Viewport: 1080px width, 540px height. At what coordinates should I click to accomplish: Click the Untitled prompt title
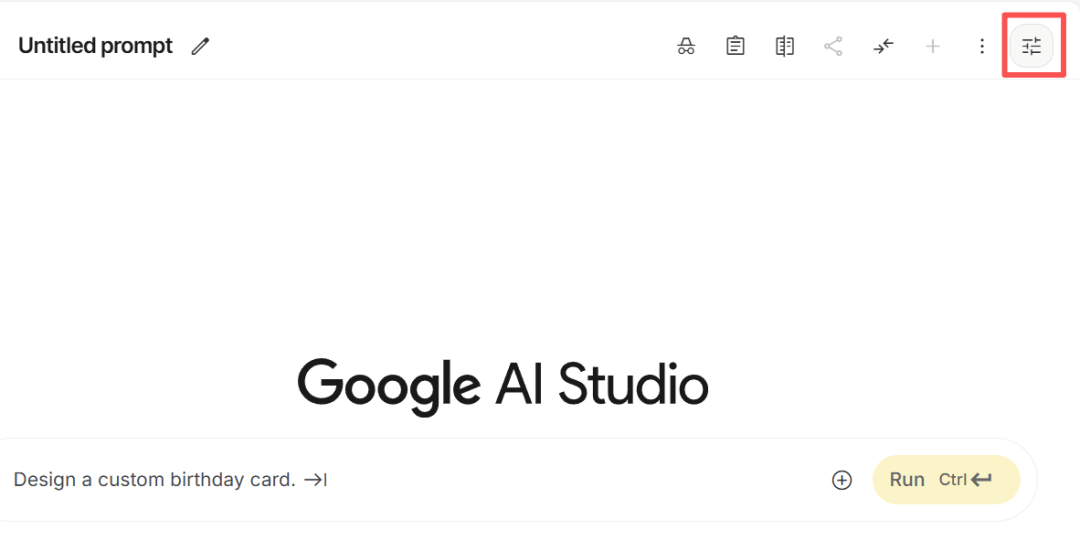tap(95, 46)
